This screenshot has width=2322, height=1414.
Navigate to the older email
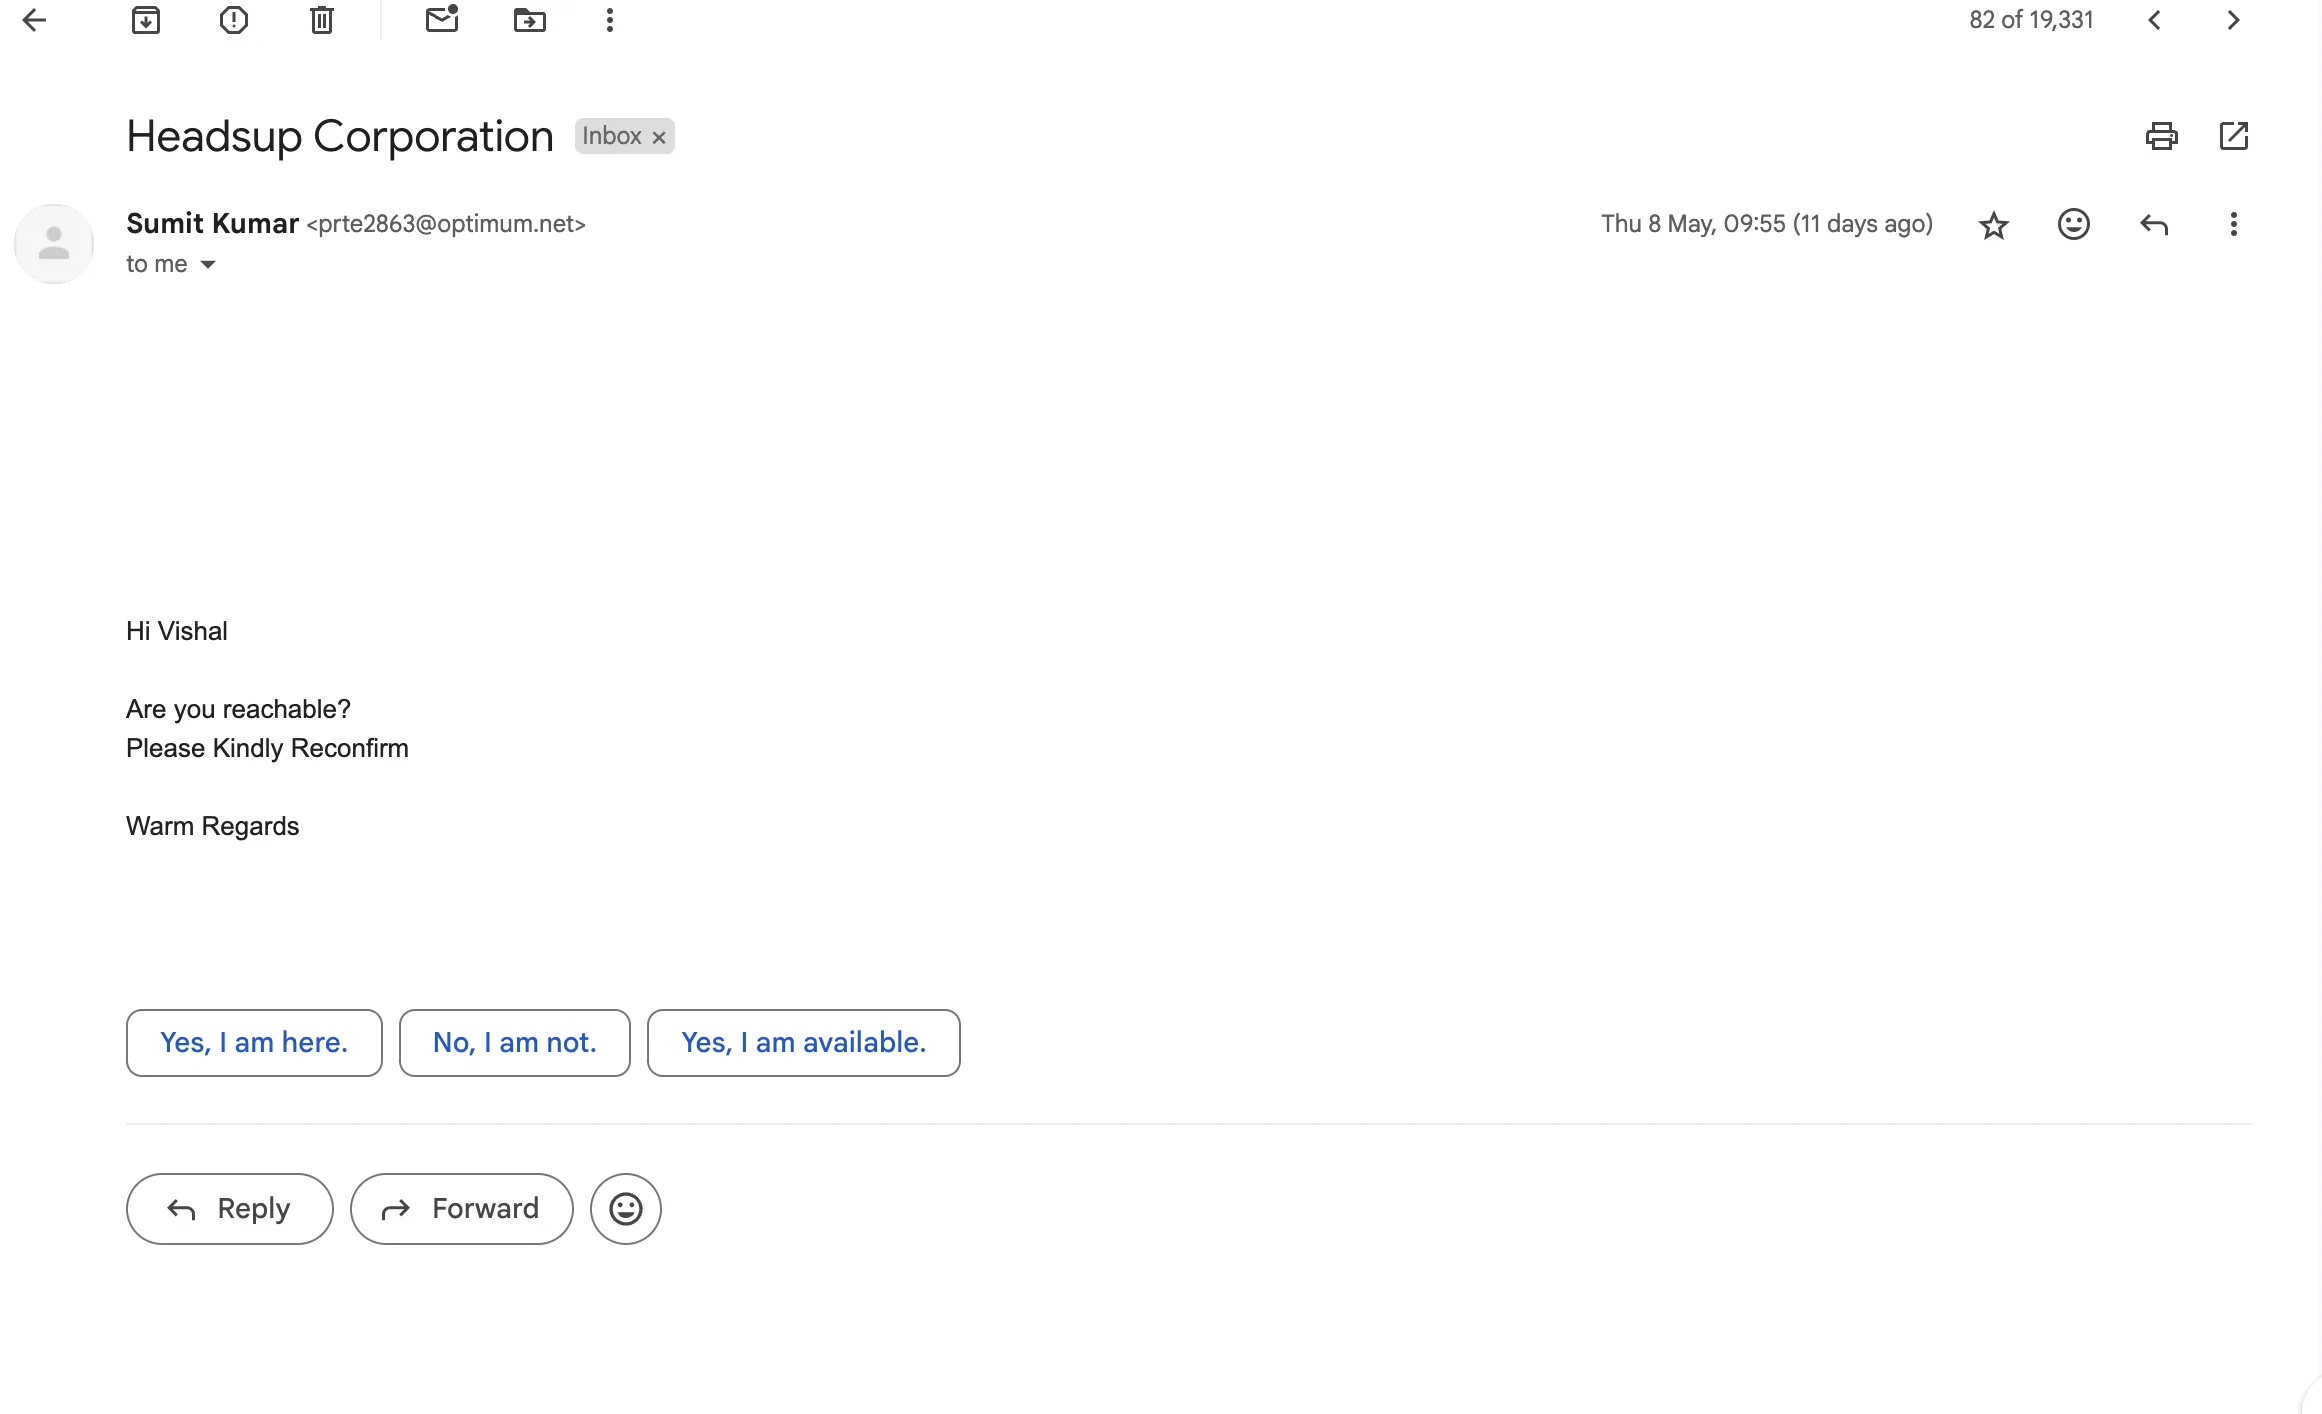pyautogui.click(x=2233, y=20)
